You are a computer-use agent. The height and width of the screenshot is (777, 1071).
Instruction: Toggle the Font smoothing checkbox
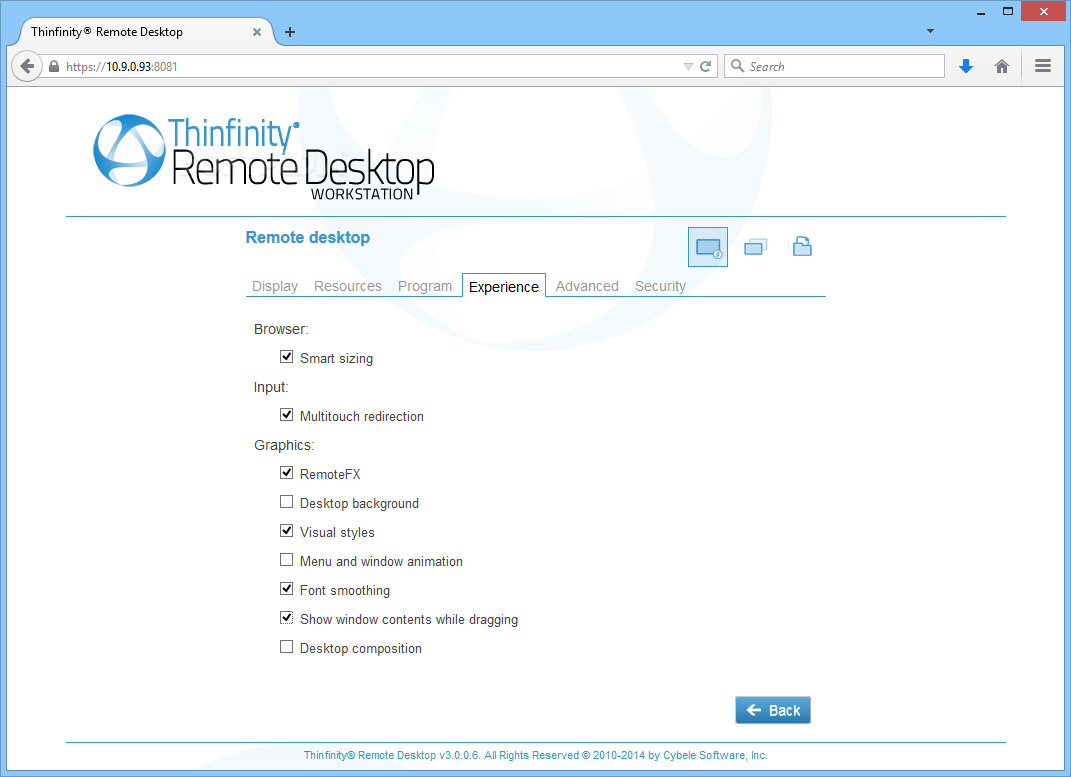(286, 589)
